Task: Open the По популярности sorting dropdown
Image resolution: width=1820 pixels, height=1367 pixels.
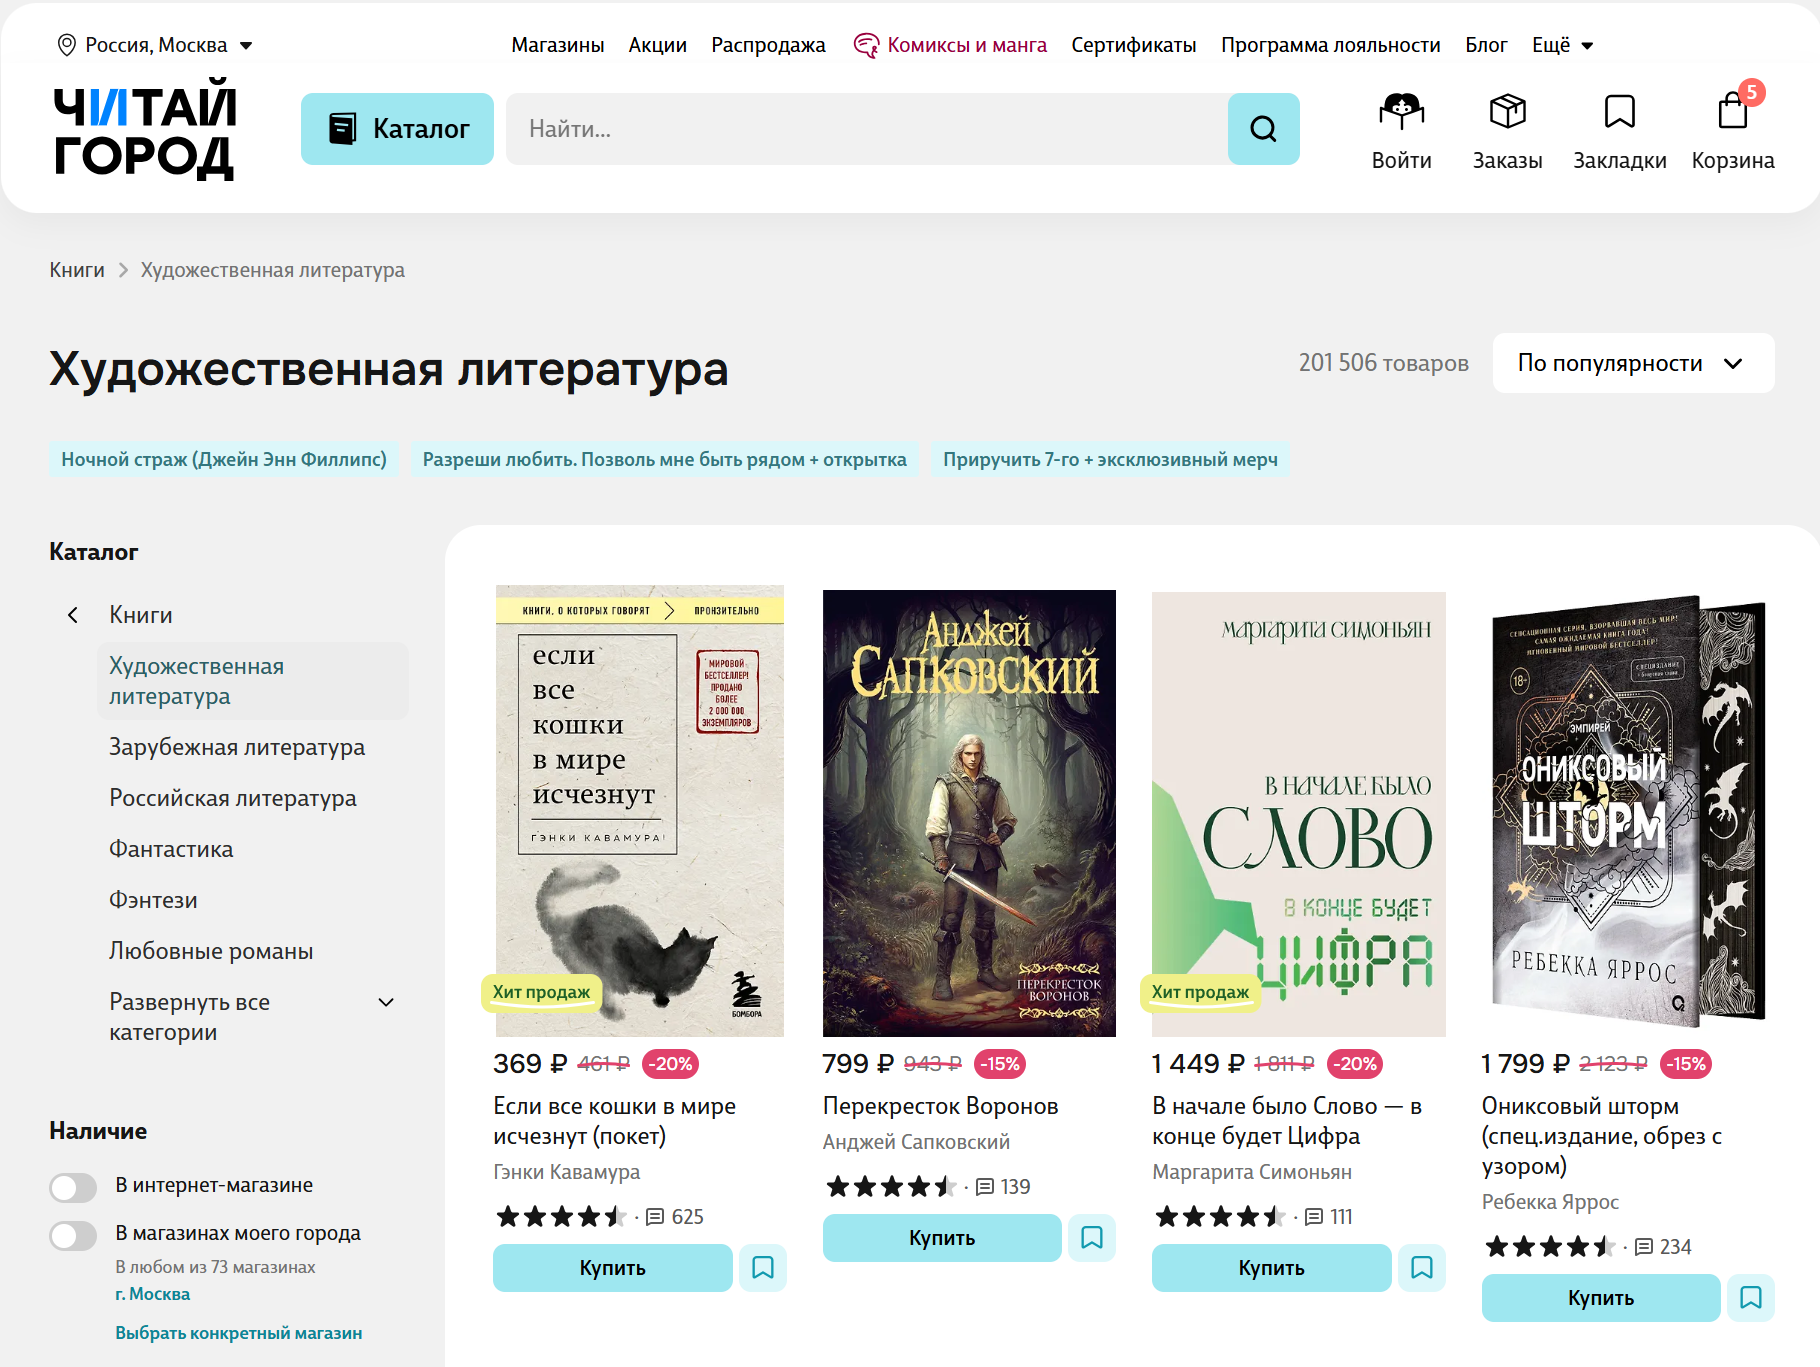Action: click(x=1633, y=363)
